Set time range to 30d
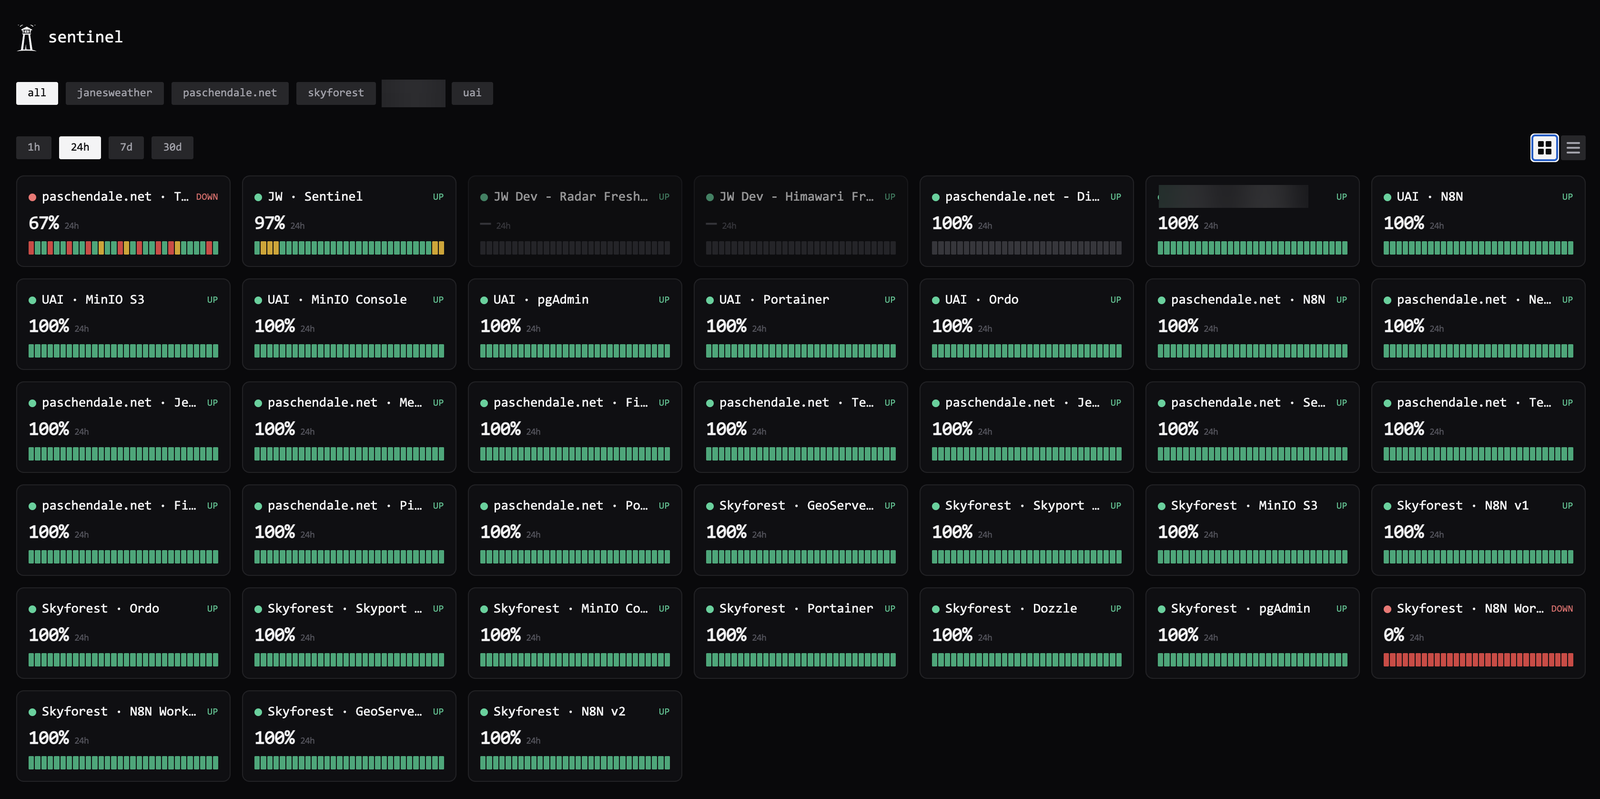 [173, 147]
